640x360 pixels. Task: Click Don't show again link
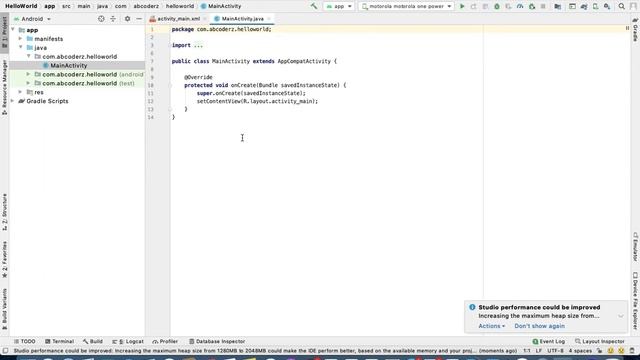pyautogui.click(x=540, y=326)
